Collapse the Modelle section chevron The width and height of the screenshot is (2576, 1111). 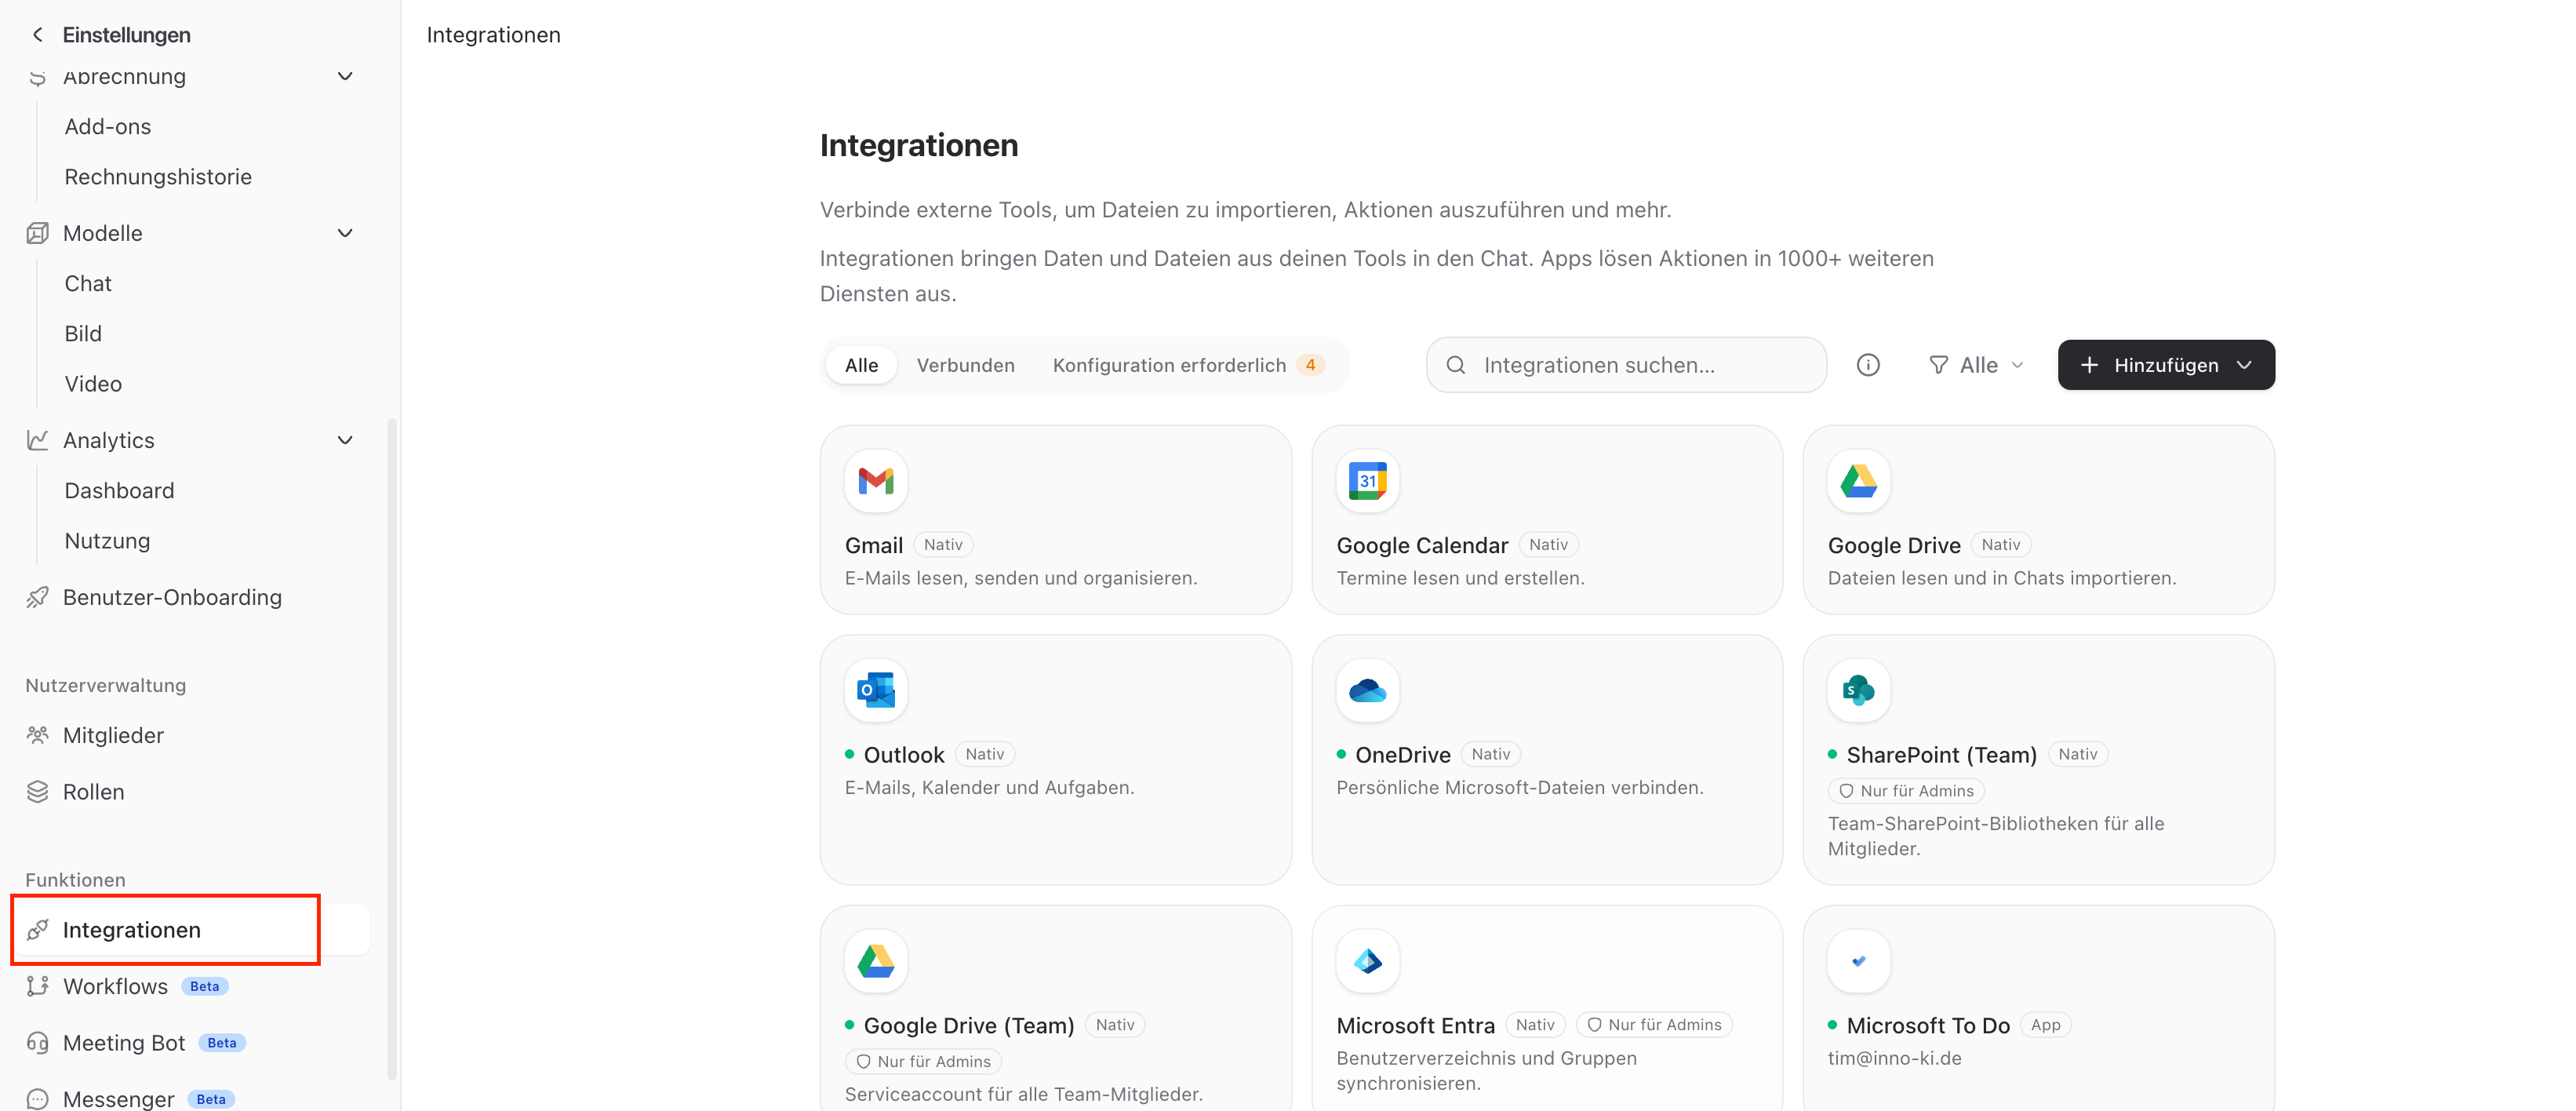(345, 233)
